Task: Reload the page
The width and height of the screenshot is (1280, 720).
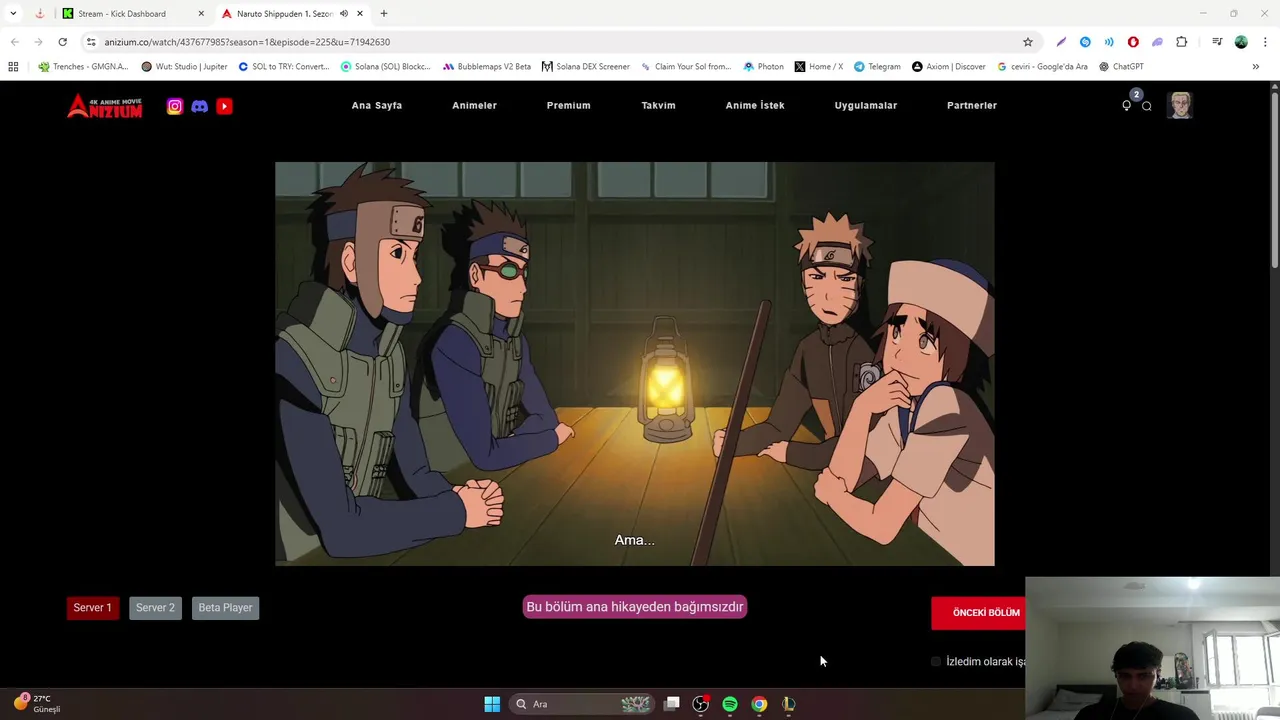Action: (x=62, y=42)
